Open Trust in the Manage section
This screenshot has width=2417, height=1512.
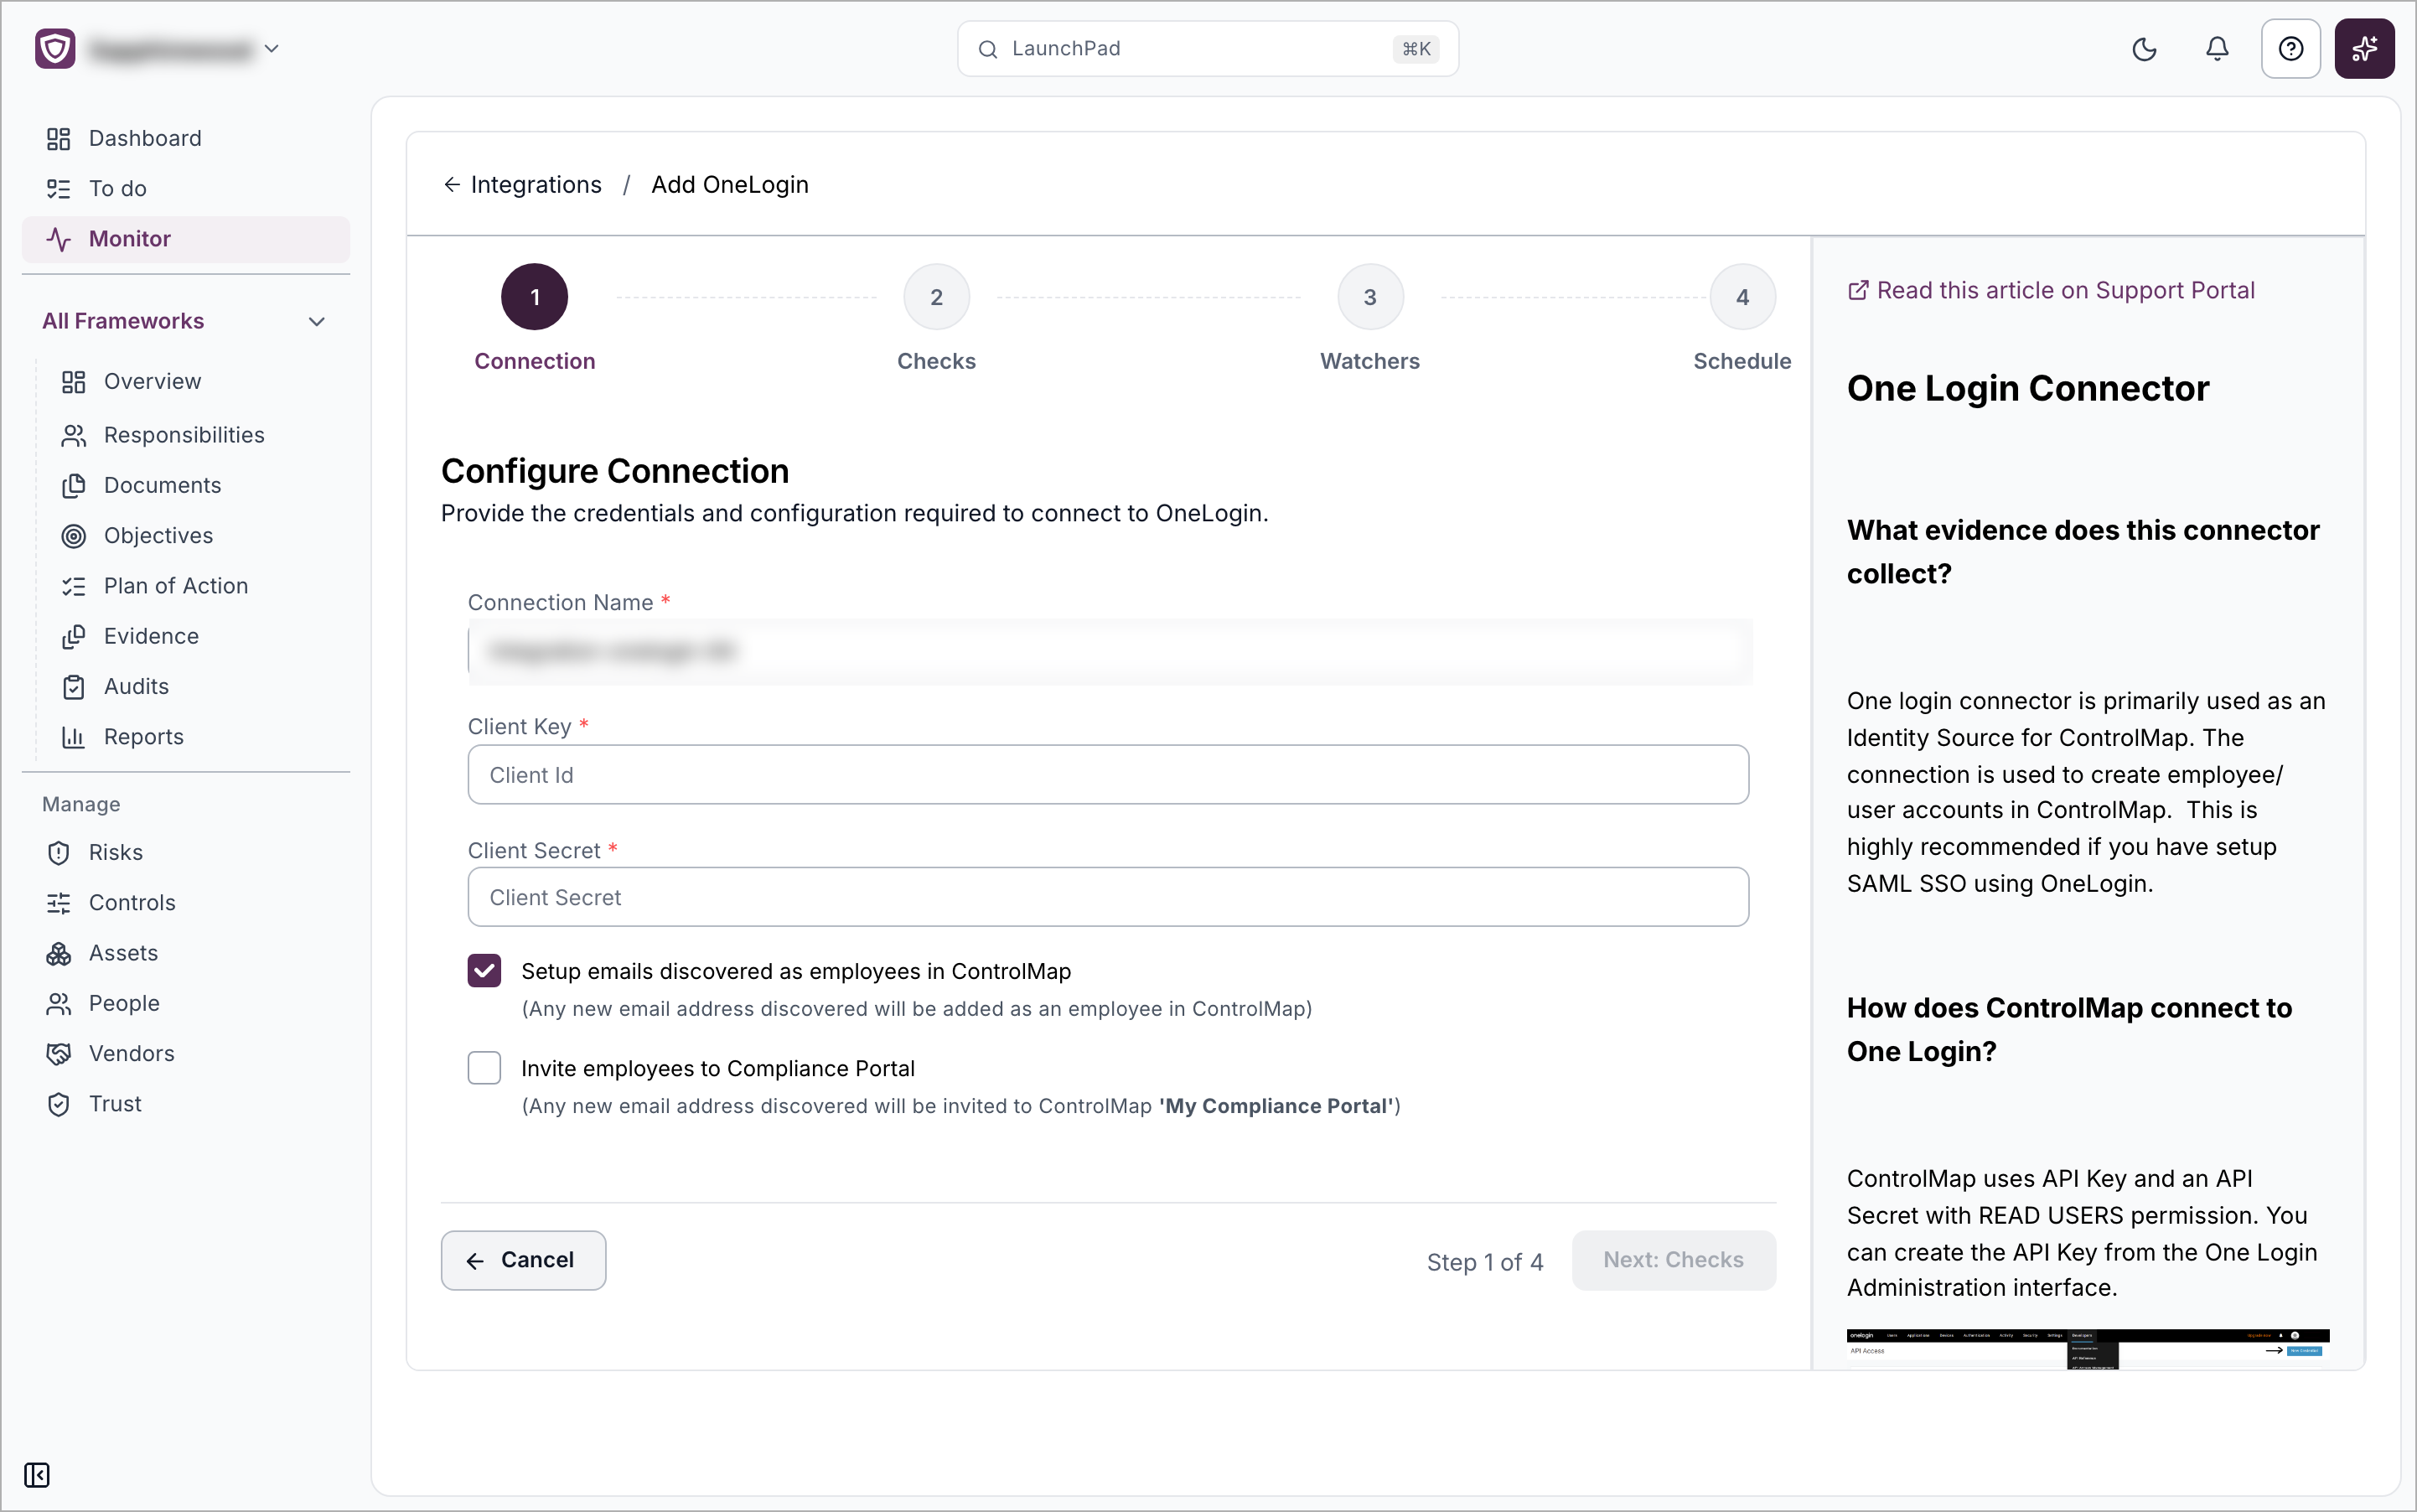pos(186,1104)
